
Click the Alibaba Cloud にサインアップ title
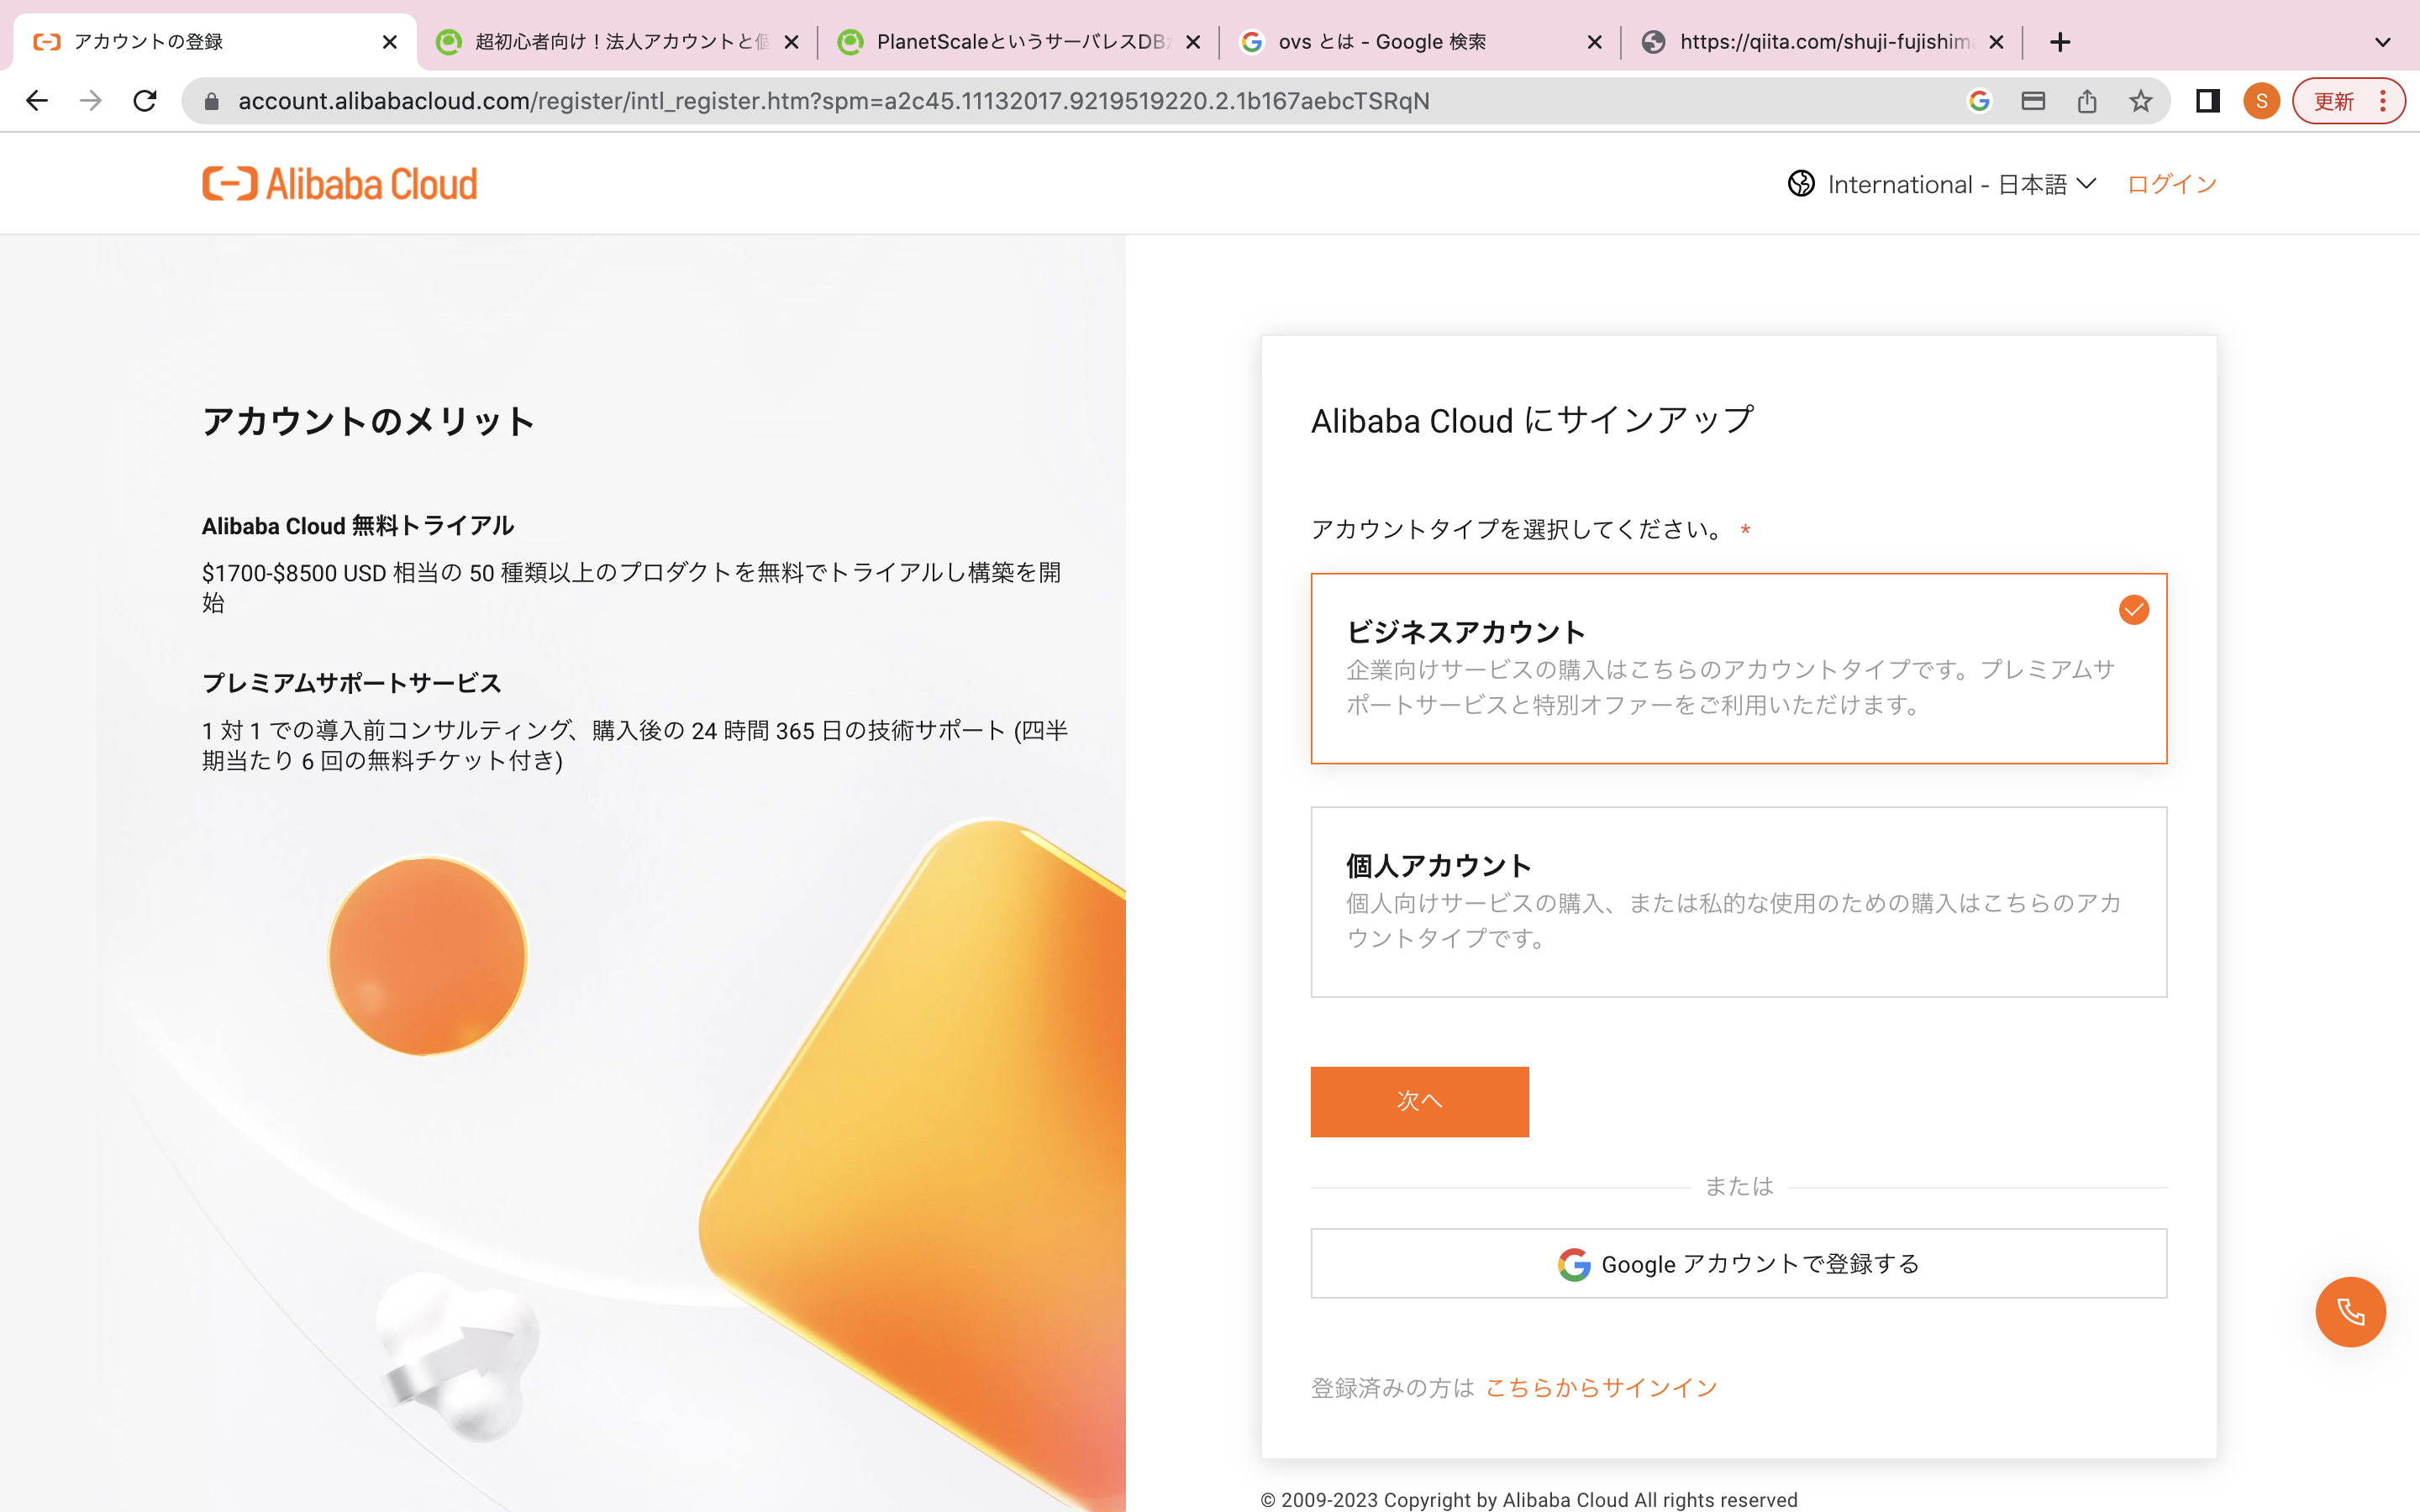click(x=1532, y=420)
